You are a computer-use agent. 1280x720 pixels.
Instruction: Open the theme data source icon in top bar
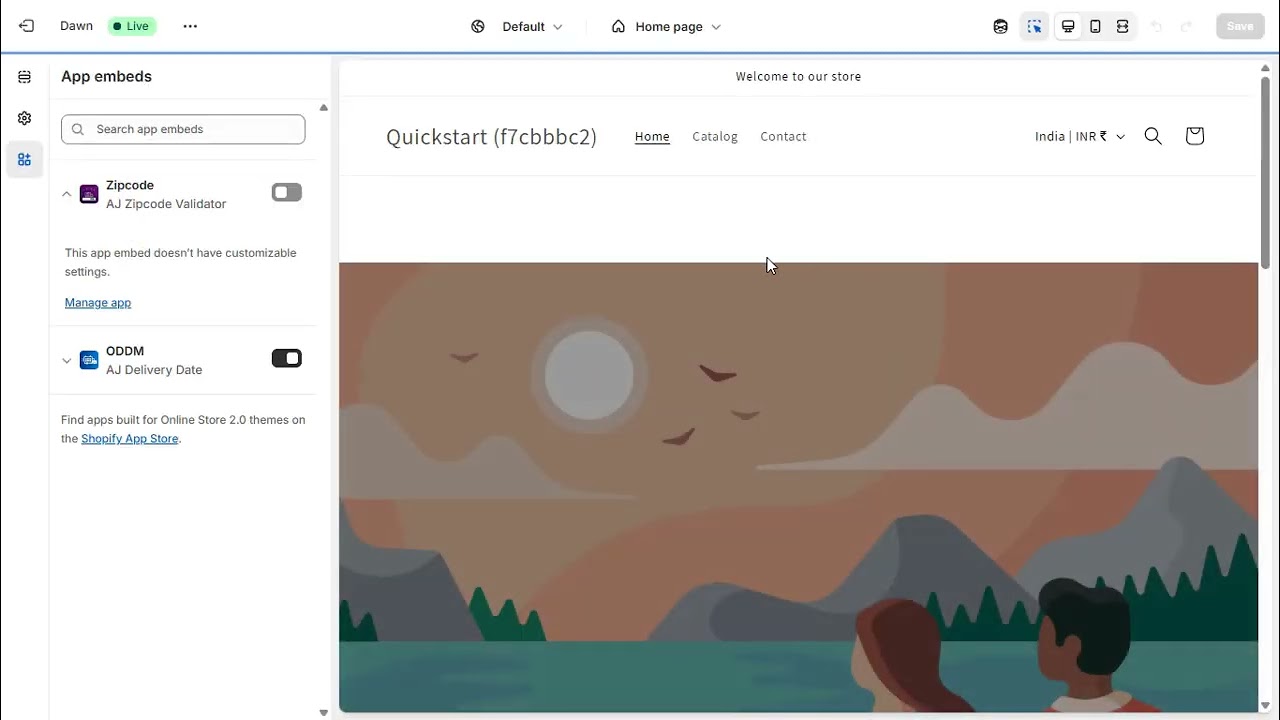click(1000, 26)
